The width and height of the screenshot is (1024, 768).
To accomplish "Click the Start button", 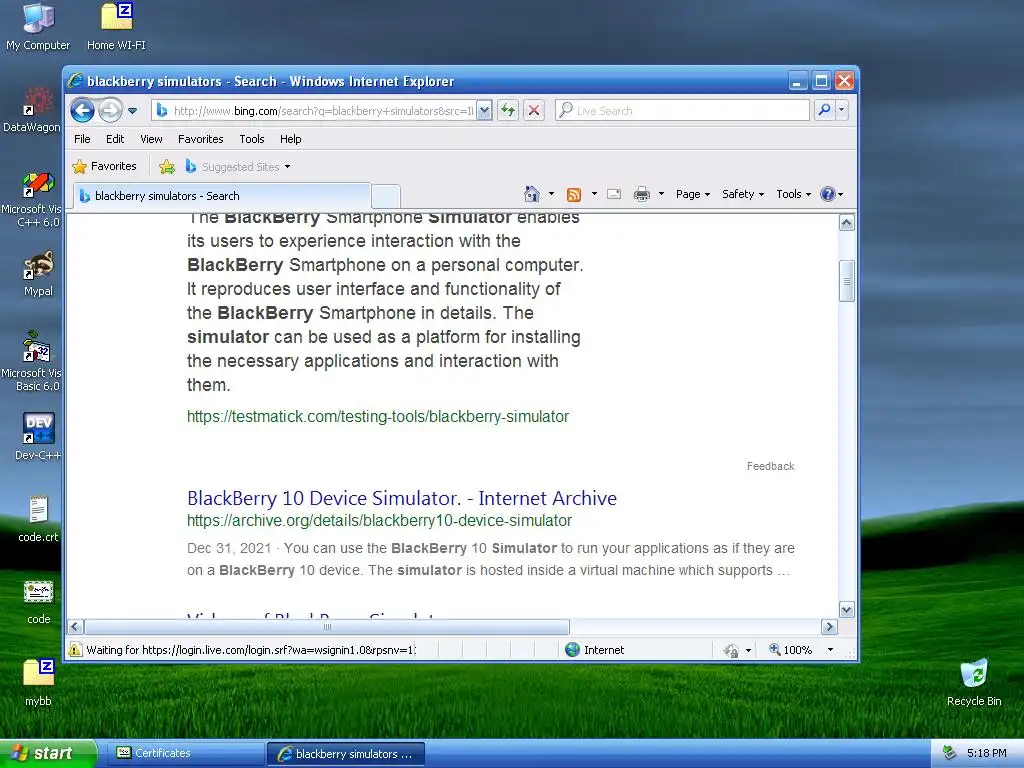I will tap(48, 754).
